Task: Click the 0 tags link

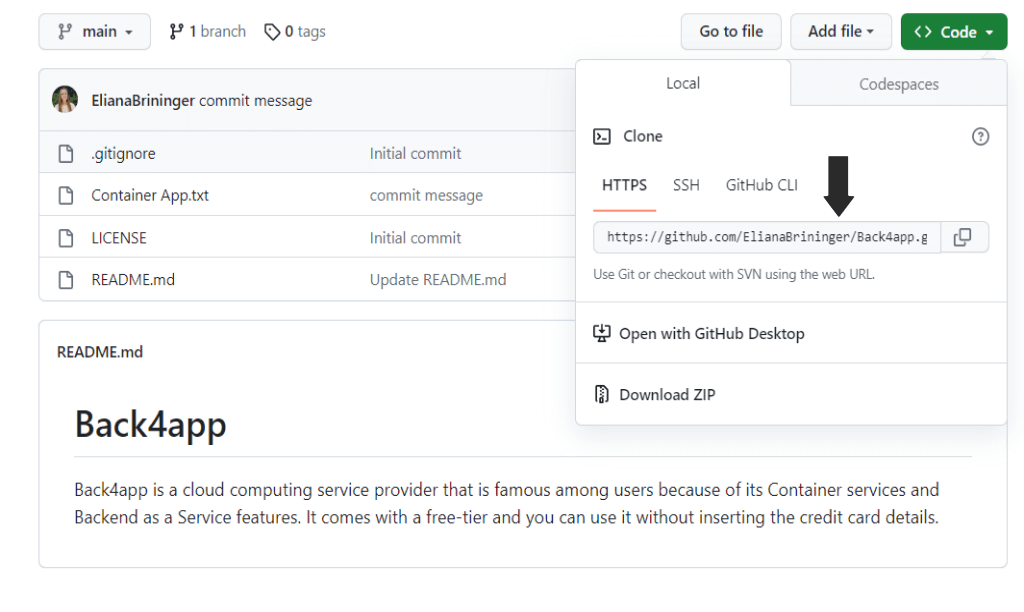Action: (x=295, y=31)
